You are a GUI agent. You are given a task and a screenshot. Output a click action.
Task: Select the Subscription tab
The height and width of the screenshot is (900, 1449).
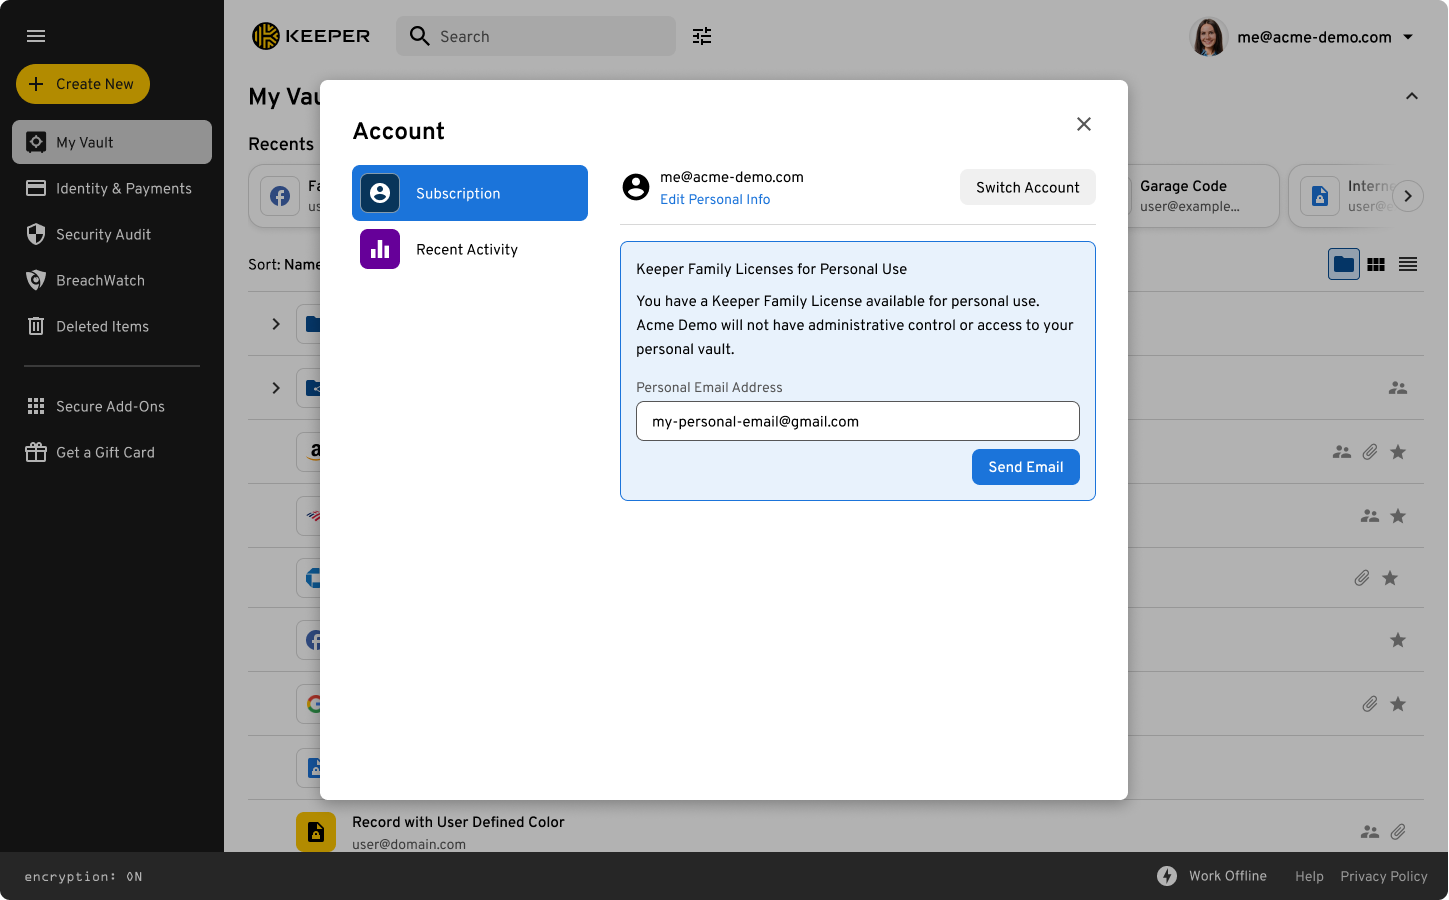click(469, 193)
